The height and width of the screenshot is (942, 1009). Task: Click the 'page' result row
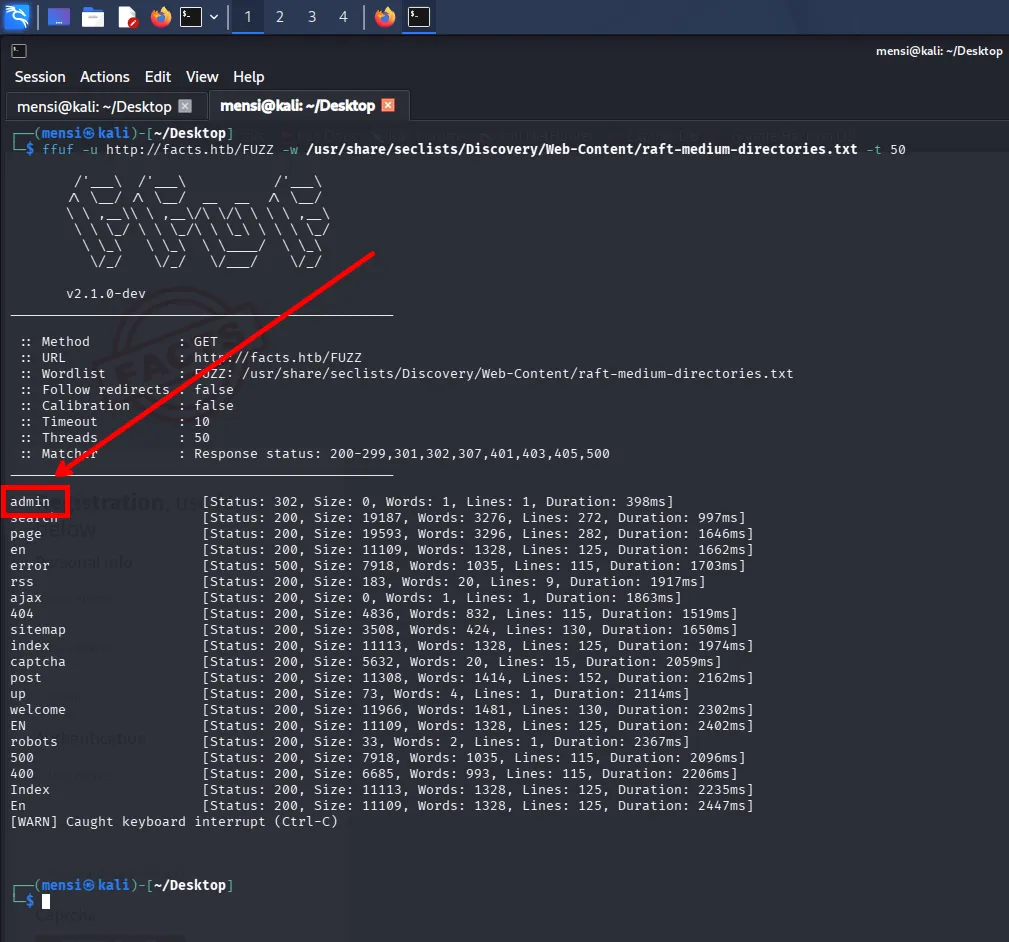pos(381,534)
